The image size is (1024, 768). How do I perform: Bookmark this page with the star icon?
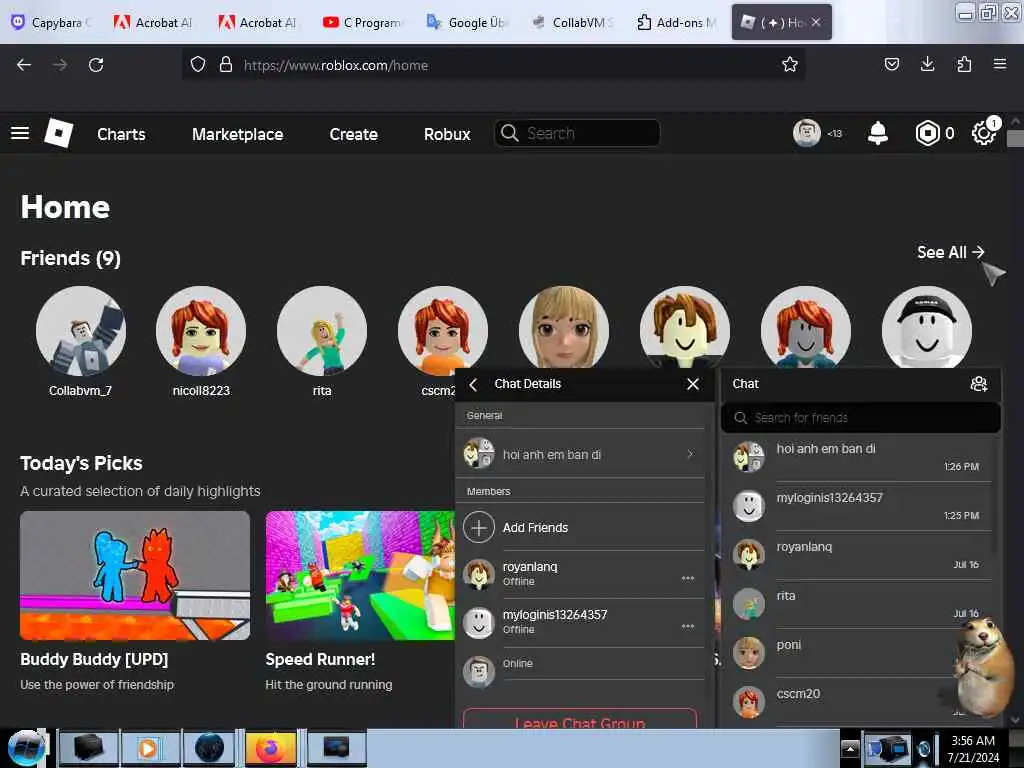pos(790,65)
